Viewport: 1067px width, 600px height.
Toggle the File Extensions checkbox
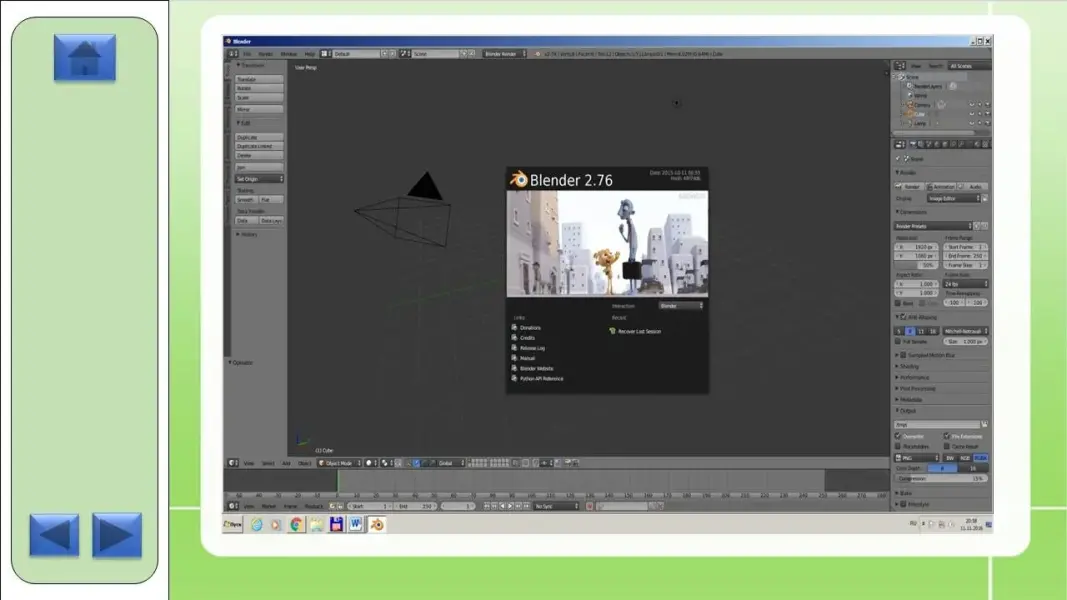coord(946,436)
